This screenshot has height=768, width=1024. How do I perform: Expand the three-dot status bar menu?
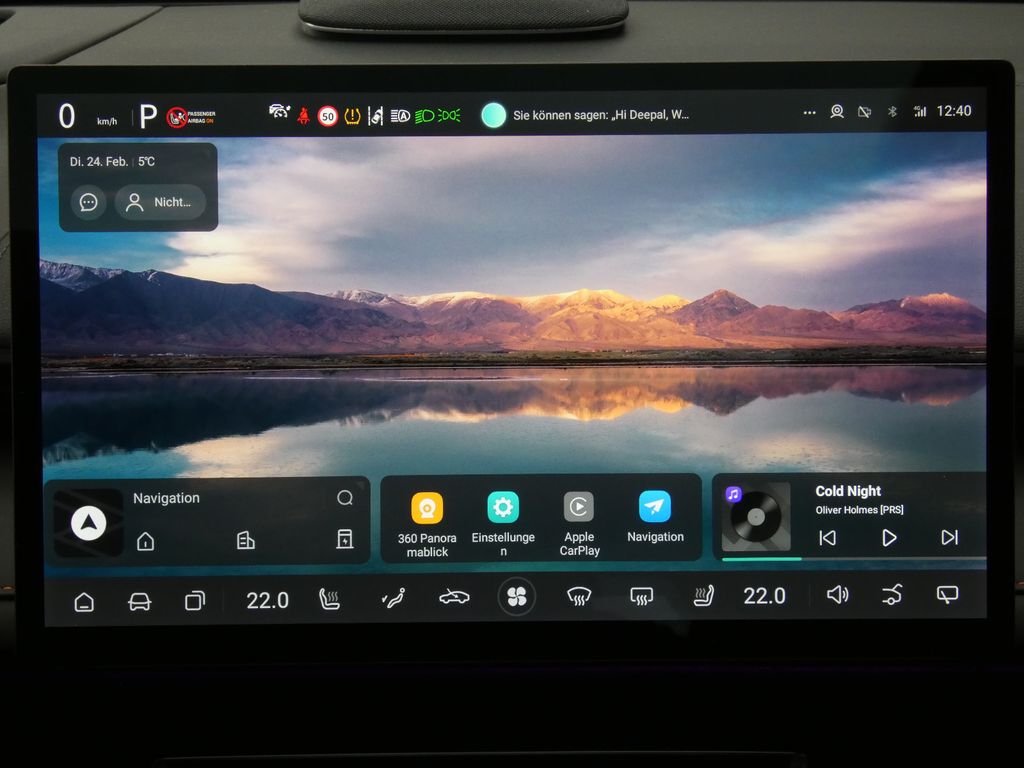[x=809, y=113]
